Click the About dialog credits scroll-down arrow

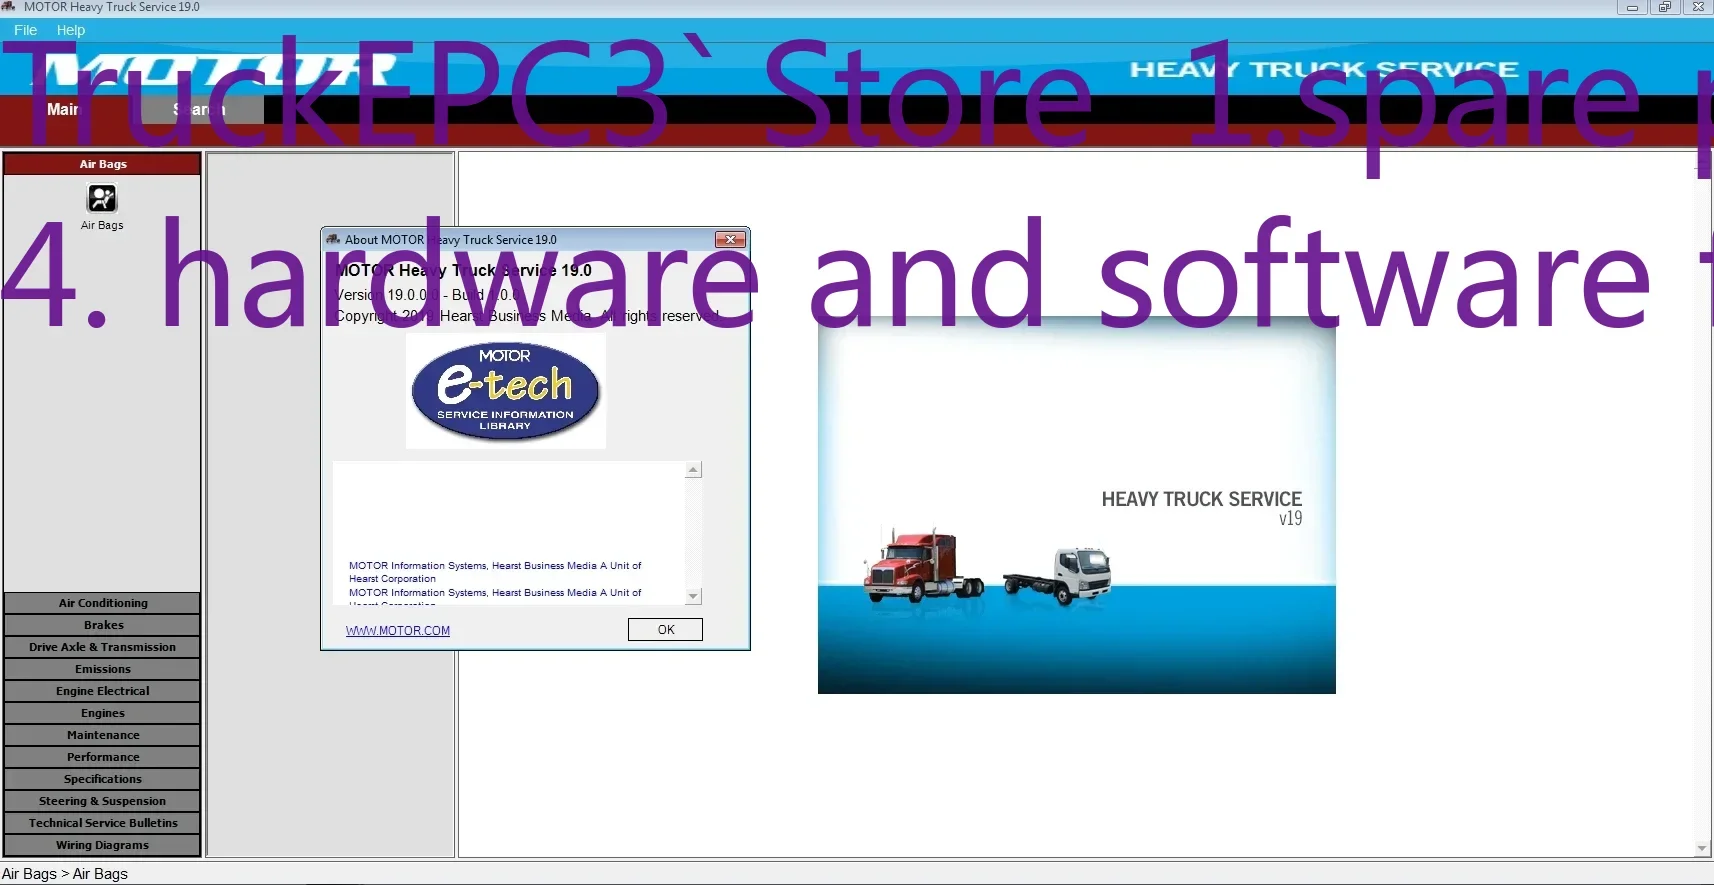693,596
